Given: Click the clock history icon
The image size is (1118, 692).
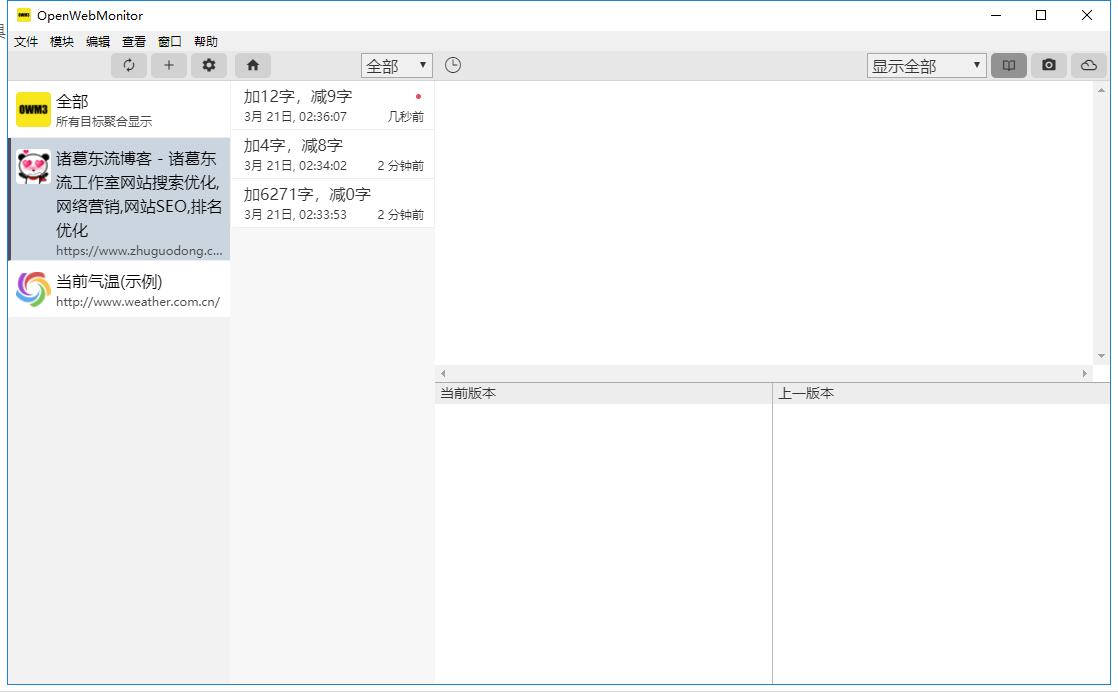Looking at the screenshot, I should pyautogui.click(x=453, y=65).
